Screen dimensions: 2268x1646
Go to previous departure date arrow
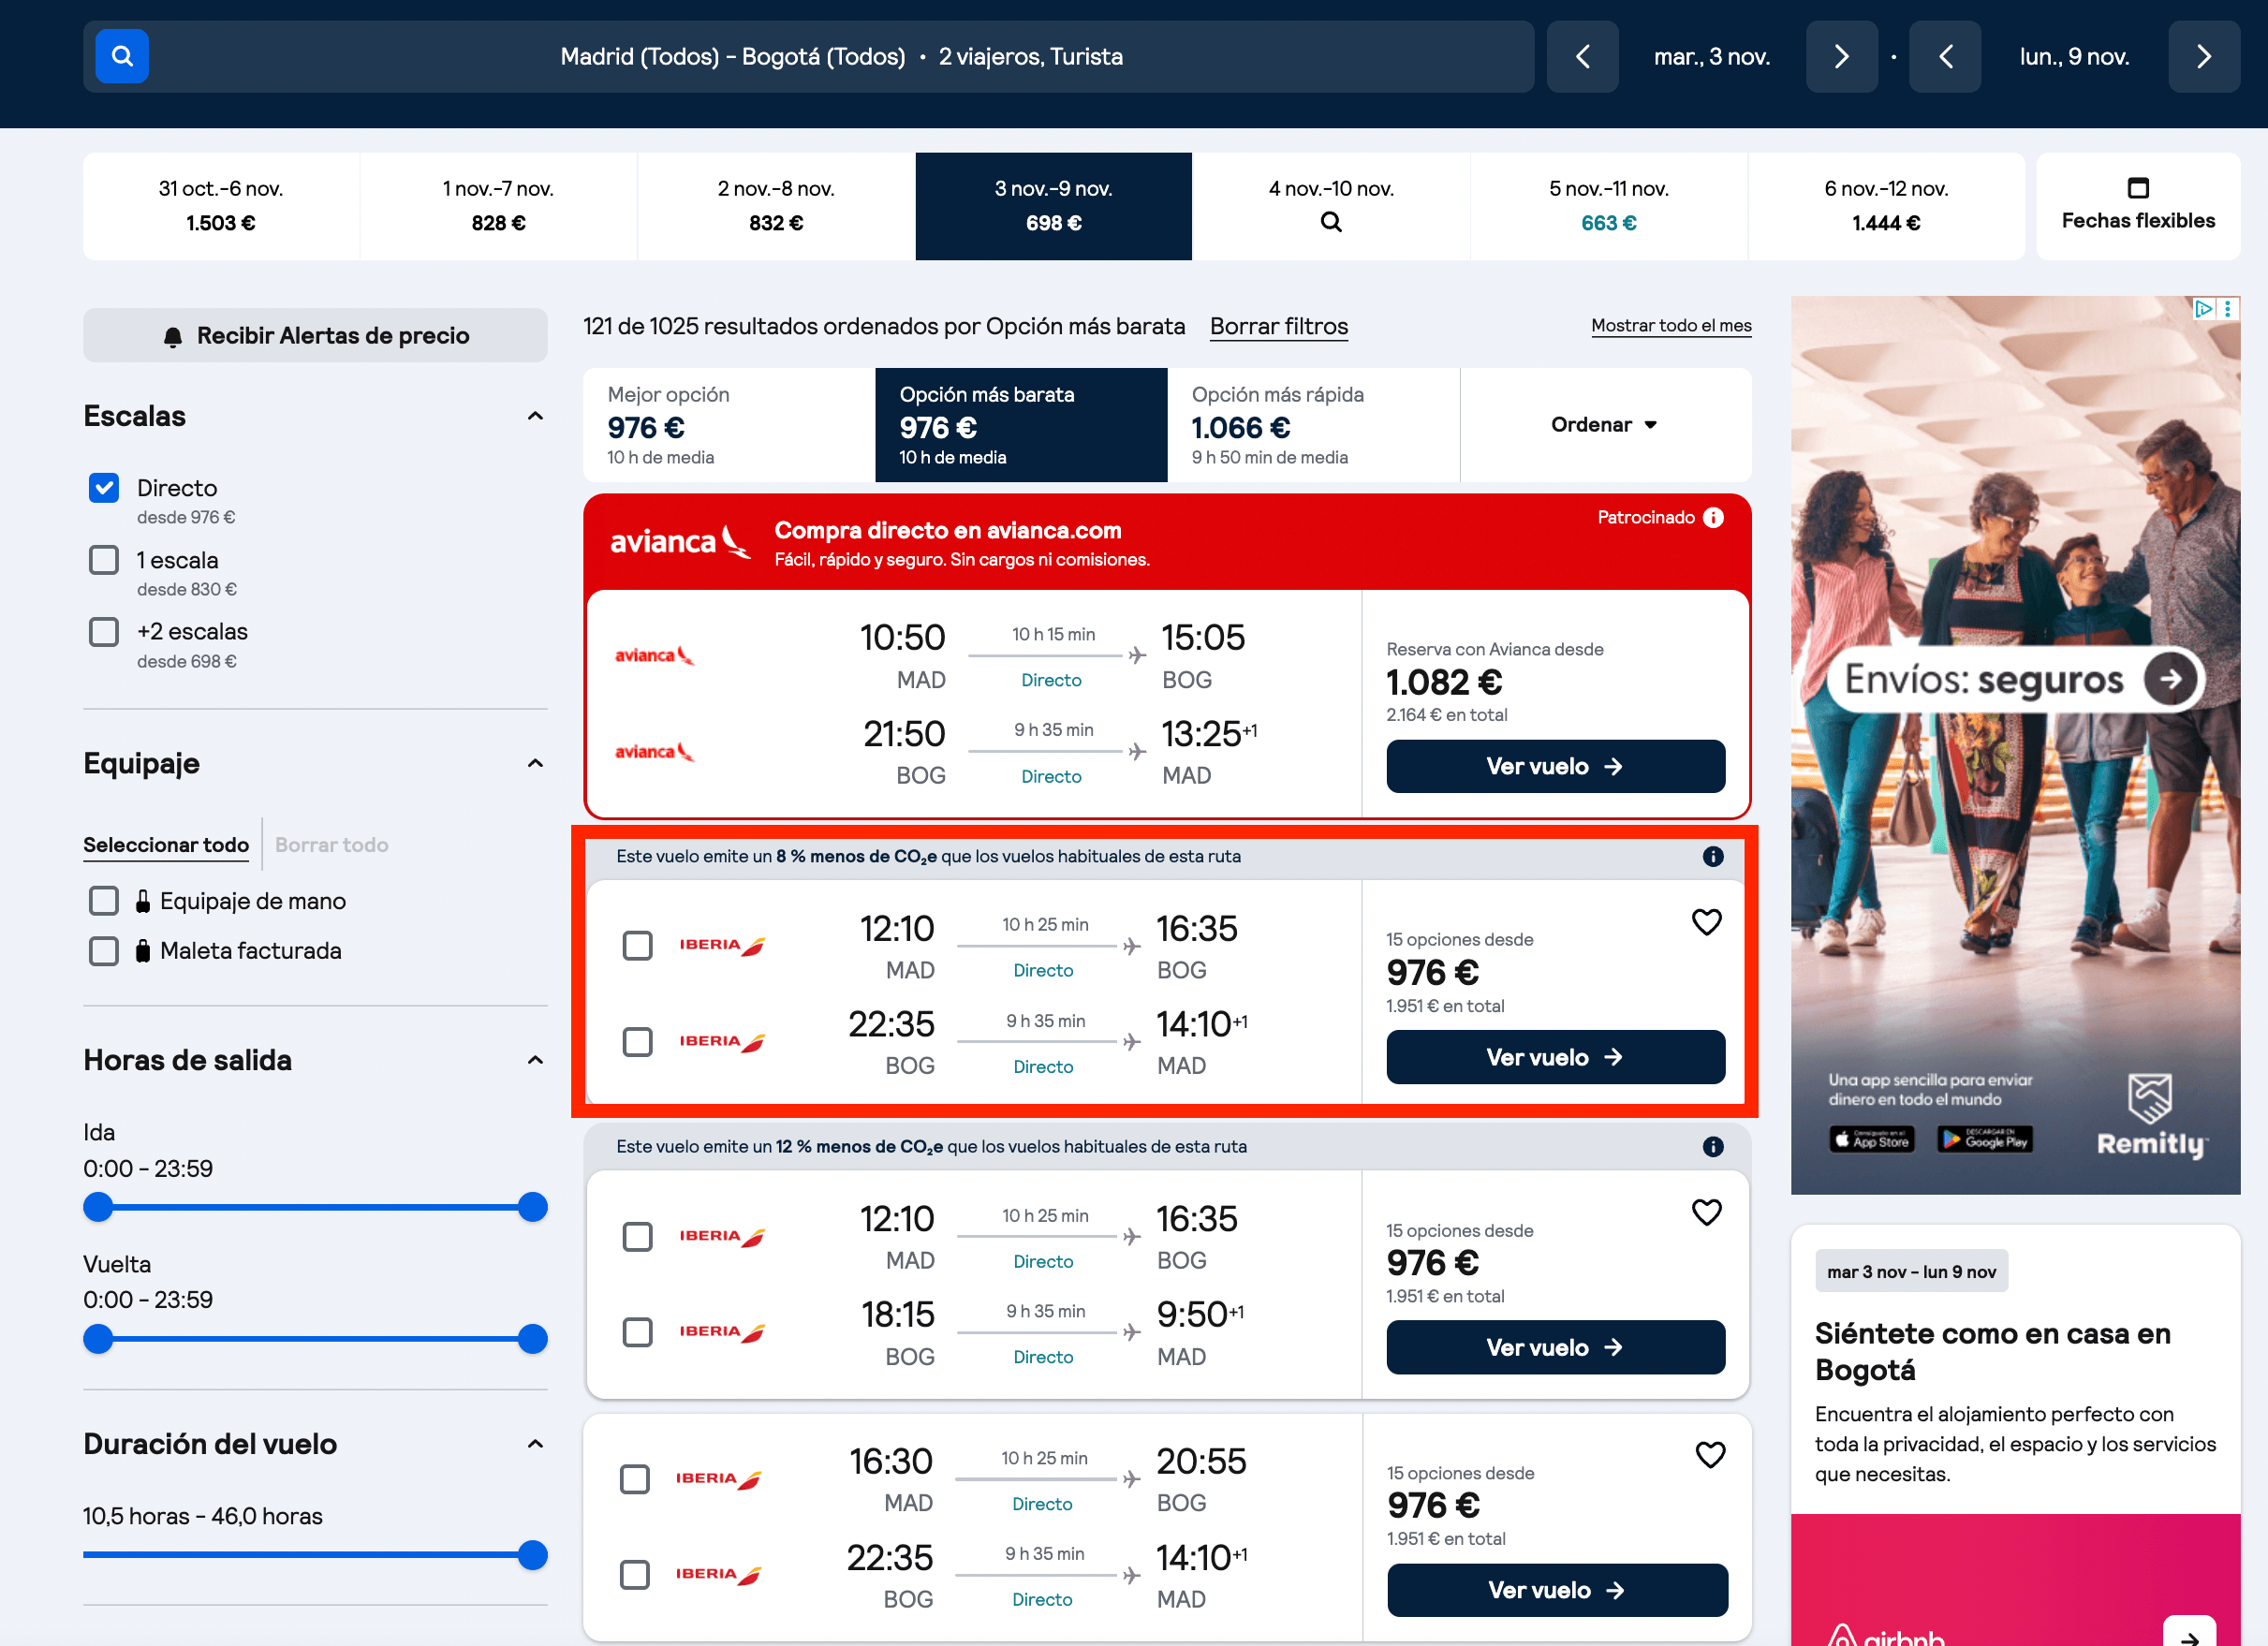pos(1582,56)
